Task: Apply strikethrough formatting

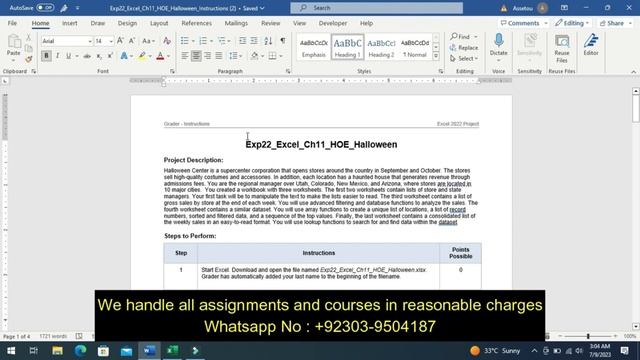Action: click(x=87, y=56)
